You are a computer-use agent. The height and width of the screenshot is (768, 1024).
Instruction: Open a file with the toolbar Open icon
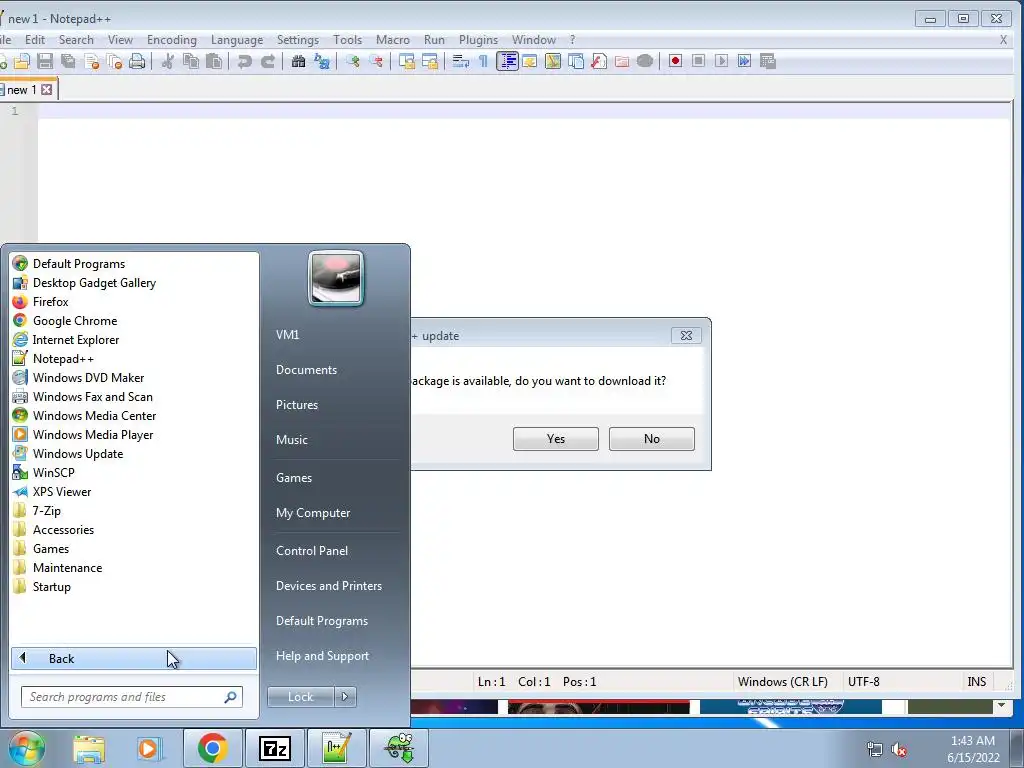click(22, 61)
